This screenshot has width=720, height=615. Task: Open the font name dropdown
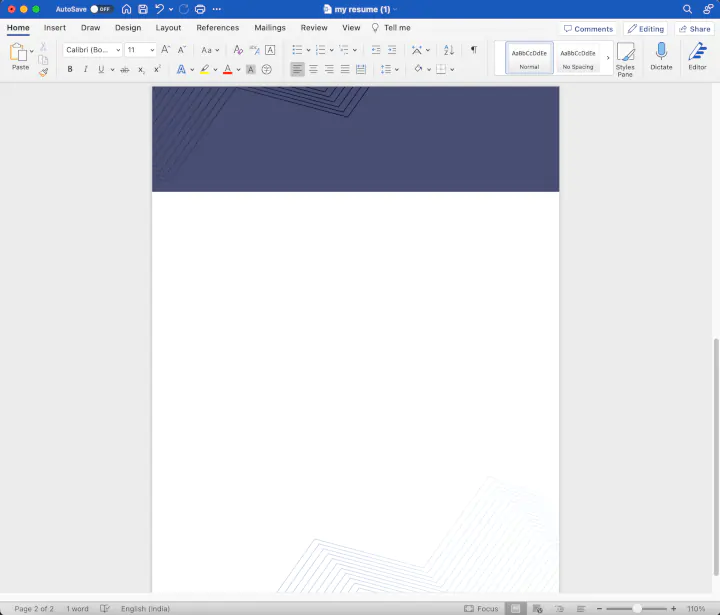coord(118,50)
